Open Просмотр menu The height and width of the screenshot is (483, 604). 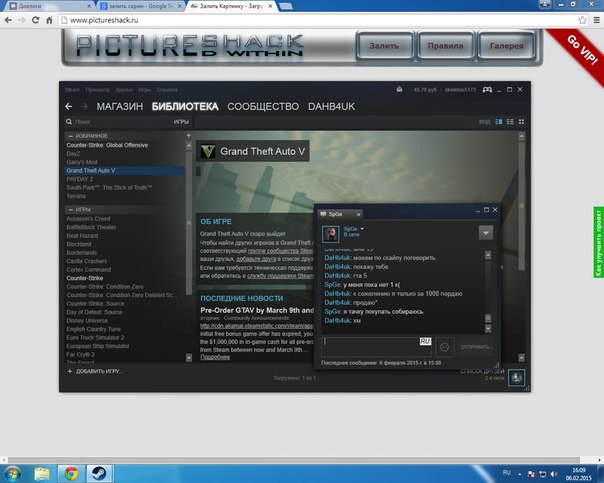pos(97,90)
